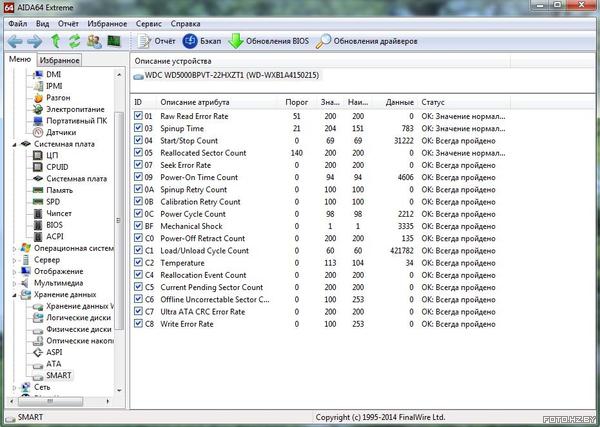Image resolution: width=600 pixels, height=427 pixels.
Task: Click tree vertical scrollbar down arrow
Action: click(x=119, y=390)
